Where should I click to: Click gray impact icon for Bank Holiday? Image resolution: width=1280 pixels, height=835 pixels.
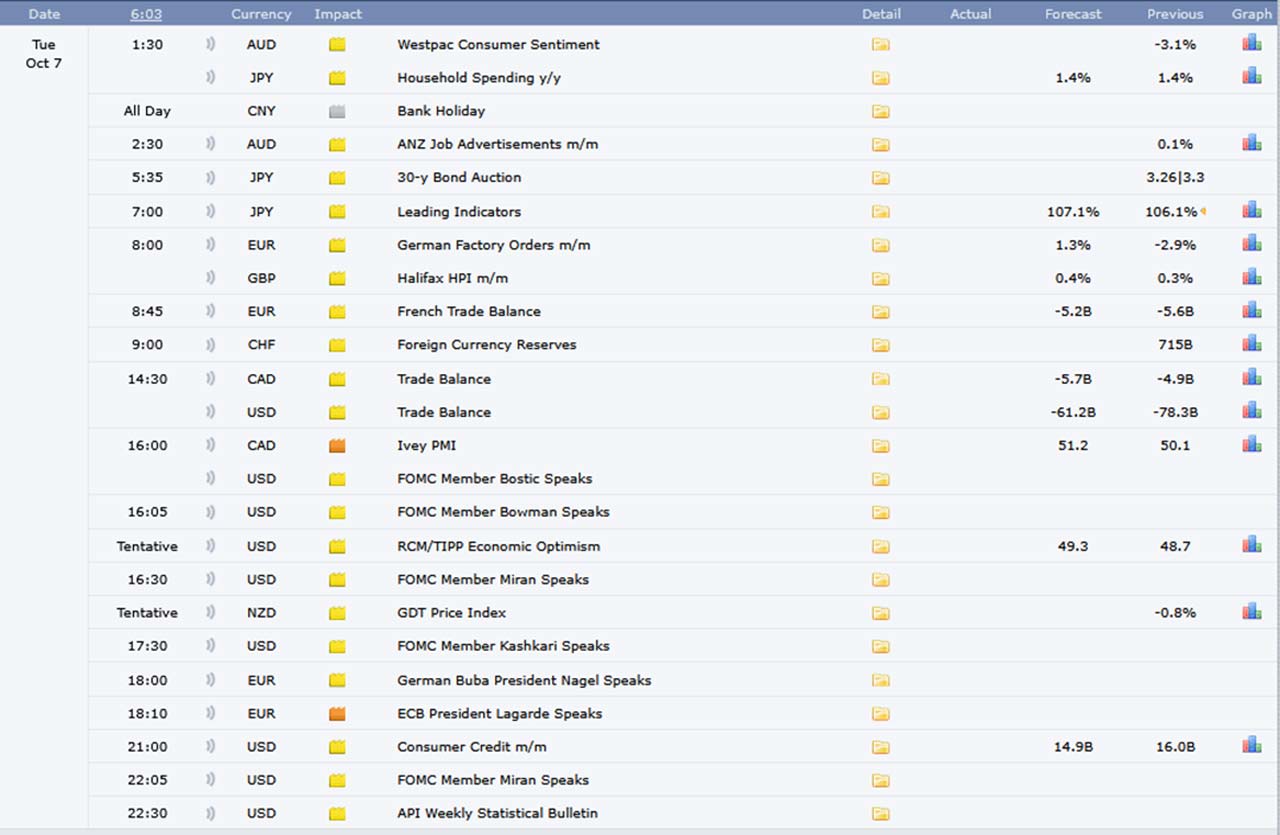(x=337, y=111)
